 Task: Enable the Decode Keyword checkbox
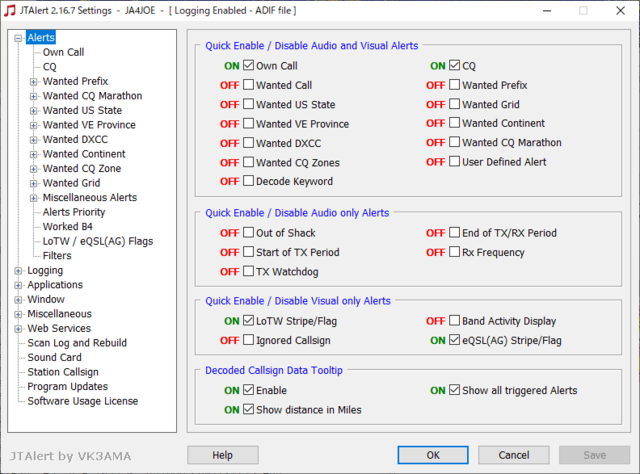pyautogui.click(x=249, y=181)
